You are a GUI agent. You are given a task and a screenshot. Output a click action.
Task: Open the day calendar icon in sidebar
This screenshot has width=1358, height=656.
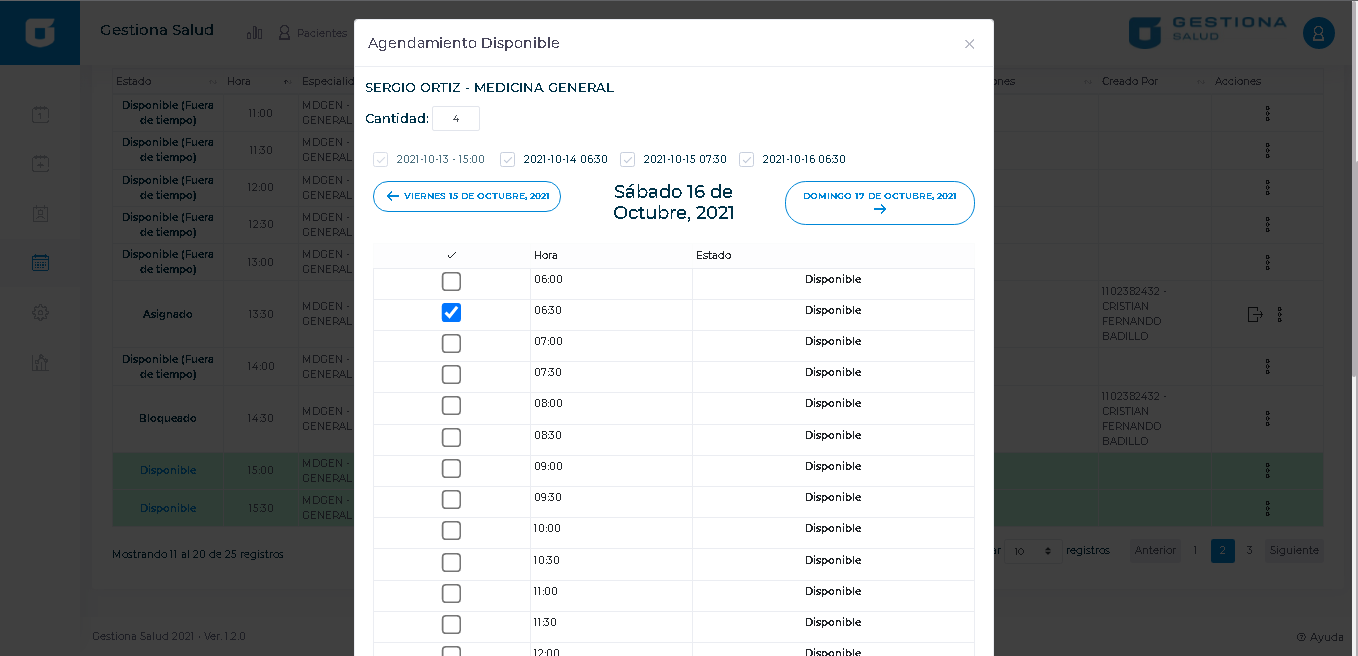pos(40,114)
